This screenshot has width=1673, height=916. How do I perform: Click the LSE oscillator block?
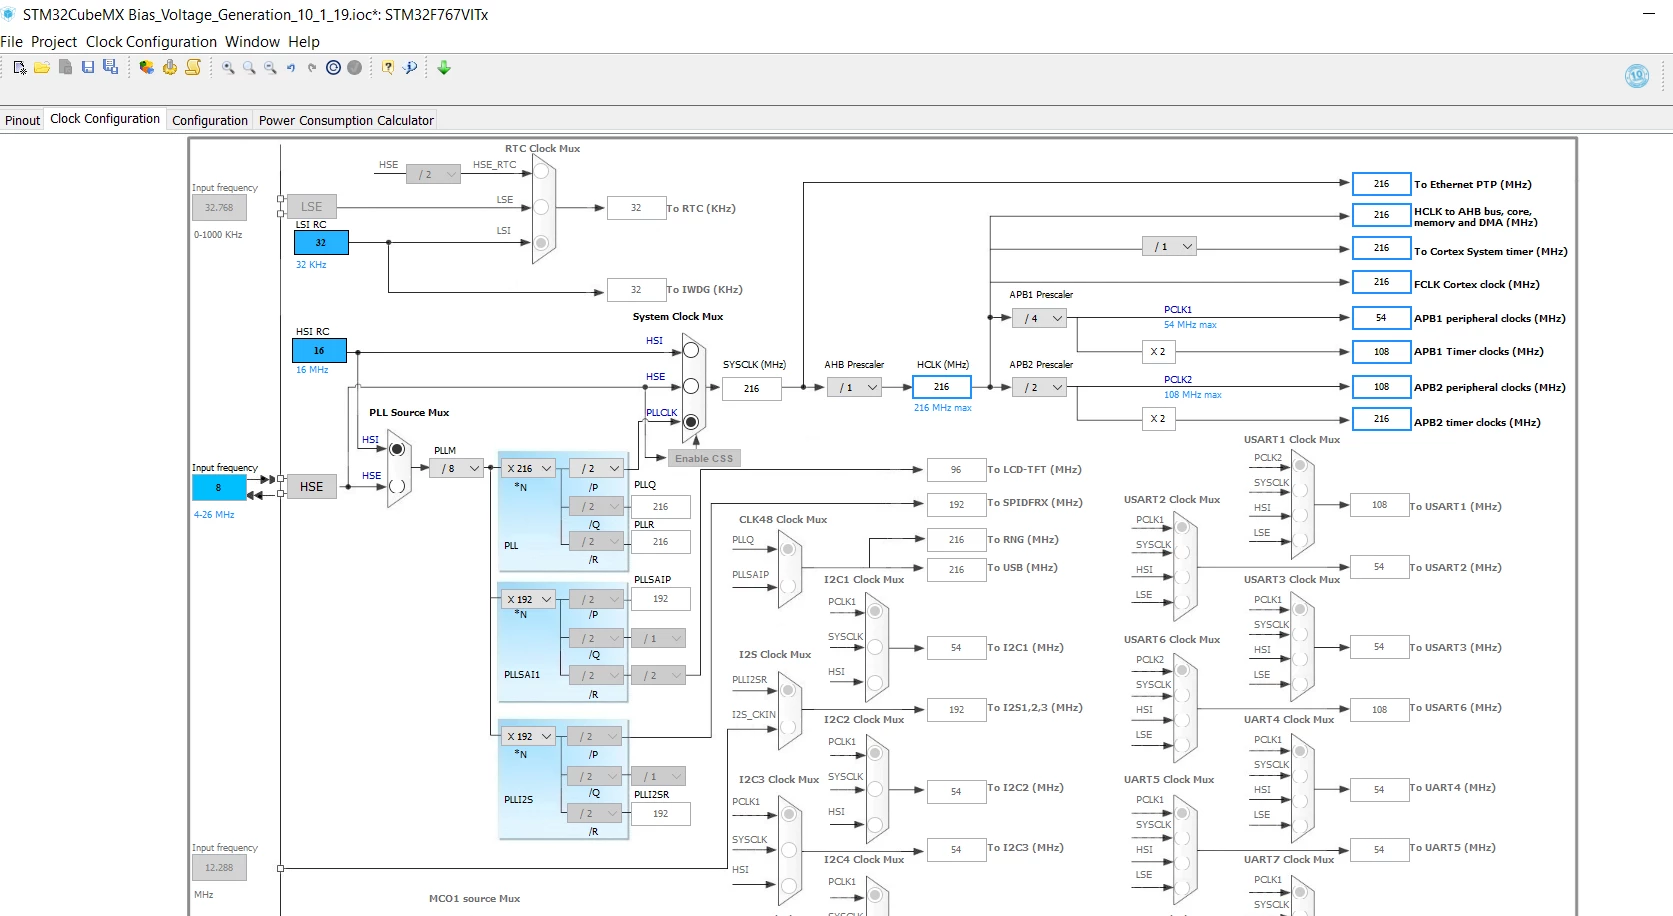pyautogui.click(x=311, y=206)
